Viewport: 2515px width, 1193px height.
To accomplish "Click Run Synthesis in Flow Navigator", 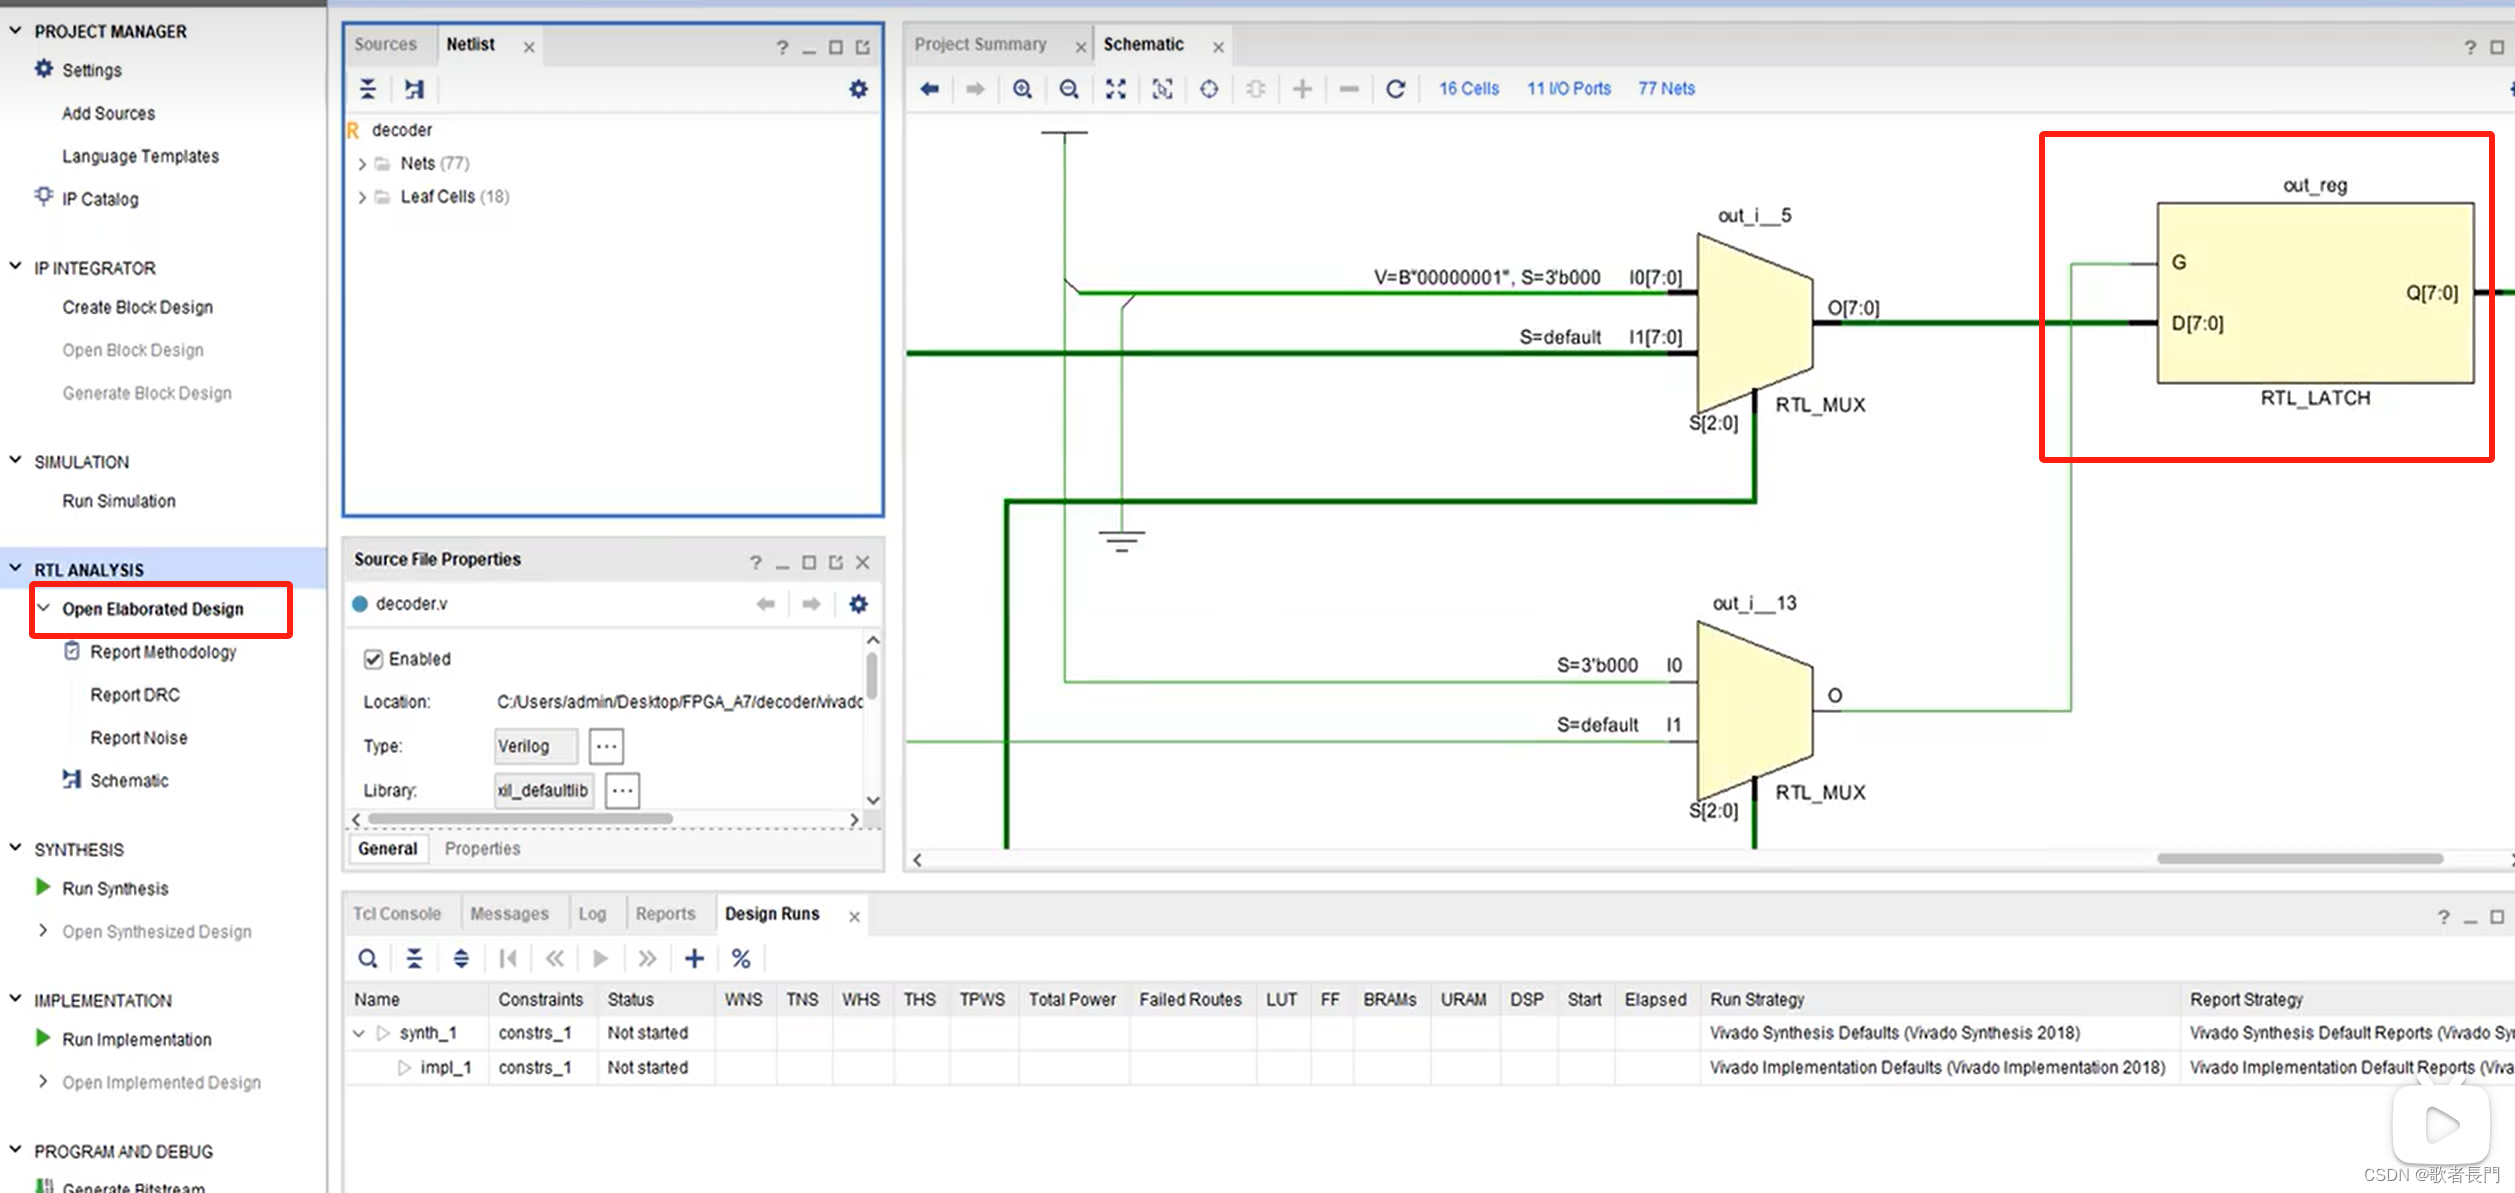I will (x=115, y=889).
